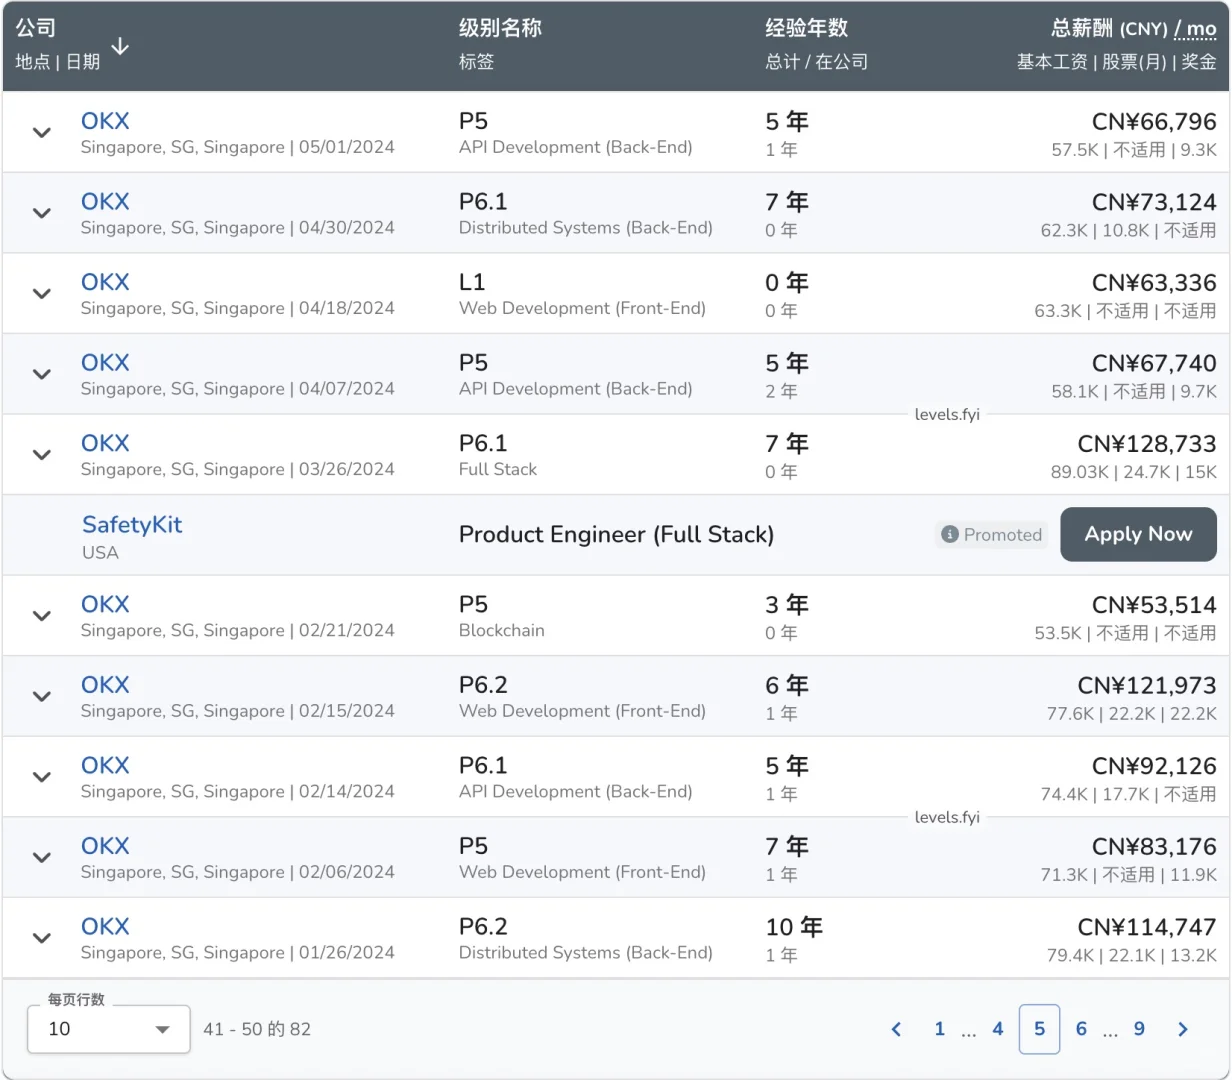Click the 经验年数 column header
The height and width of the screenshot is (1080, 1232).
point(806,28)
